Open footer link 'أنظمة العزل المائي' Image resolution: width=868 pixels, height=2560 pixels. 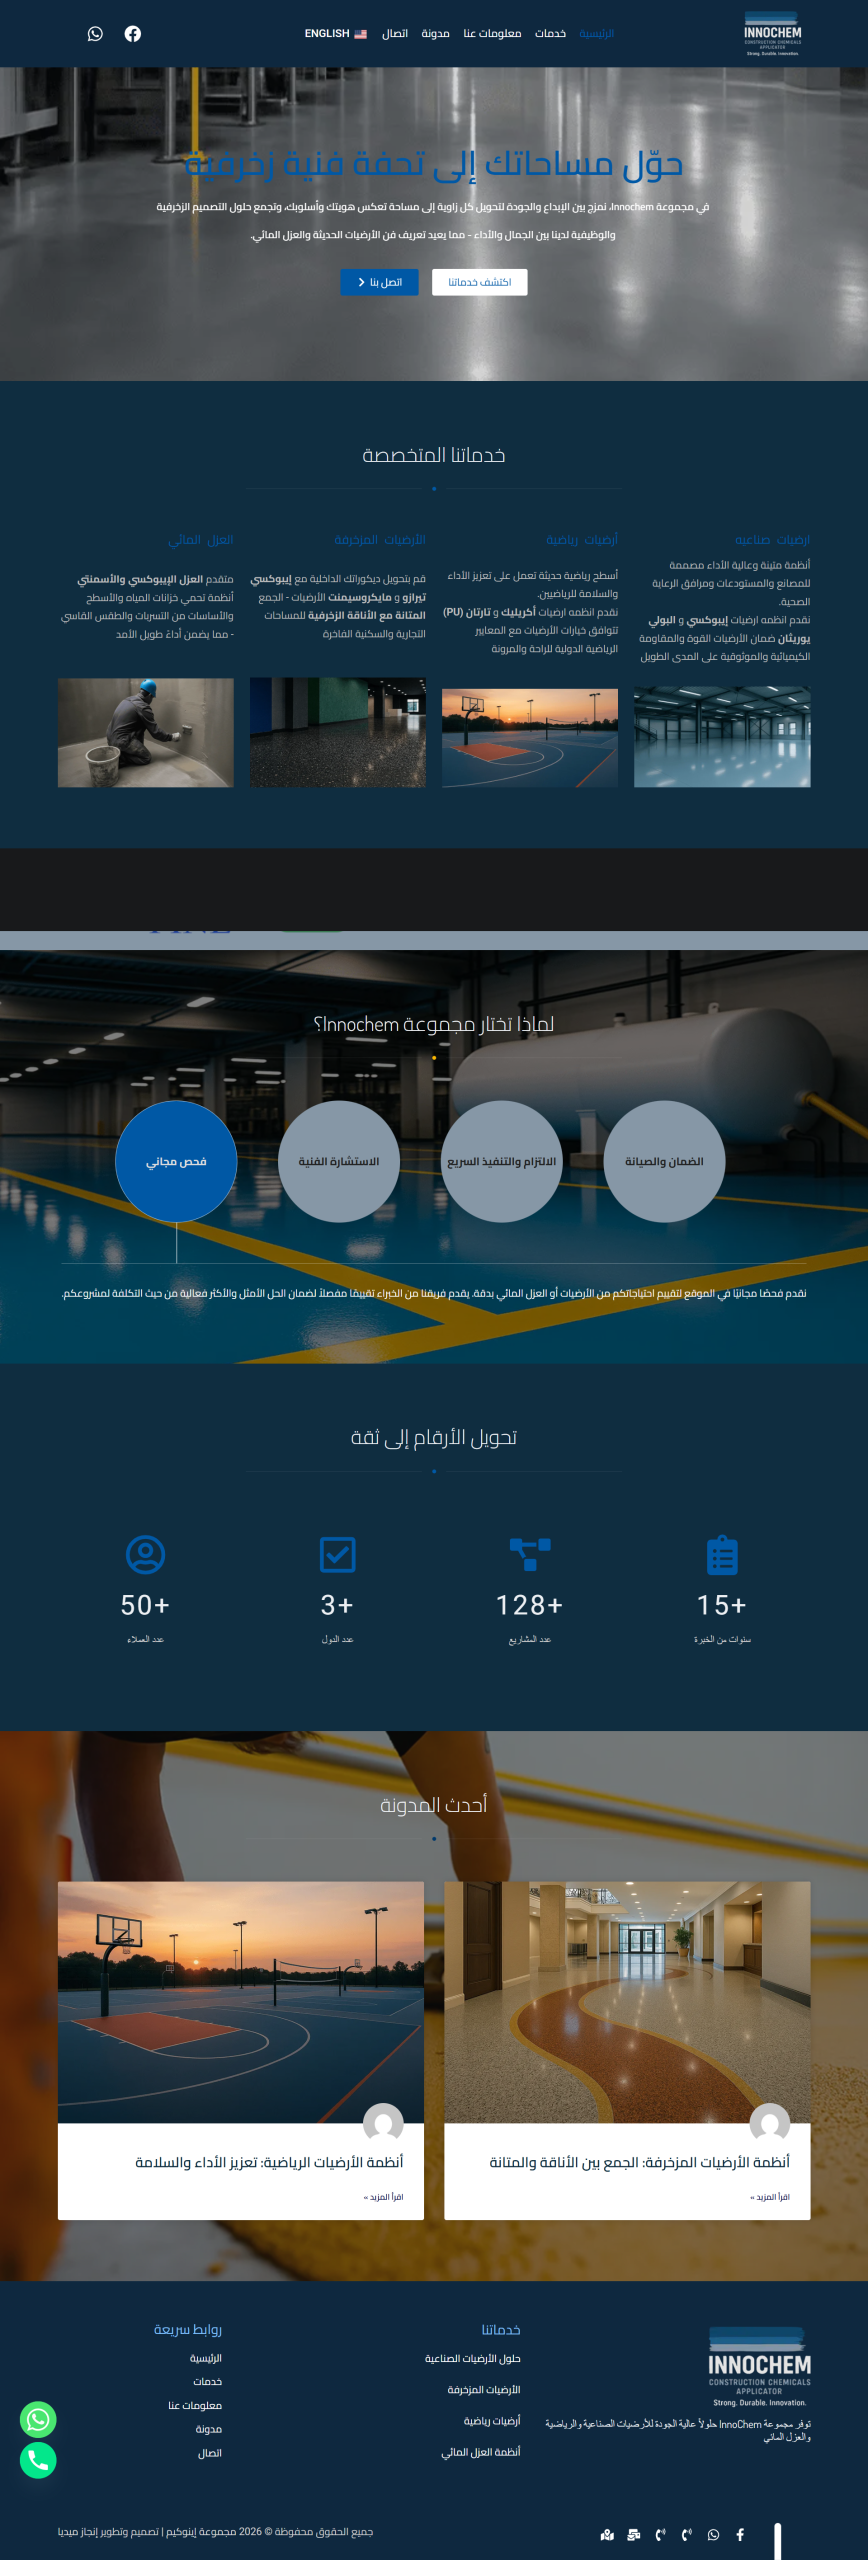pos(481,2452)
